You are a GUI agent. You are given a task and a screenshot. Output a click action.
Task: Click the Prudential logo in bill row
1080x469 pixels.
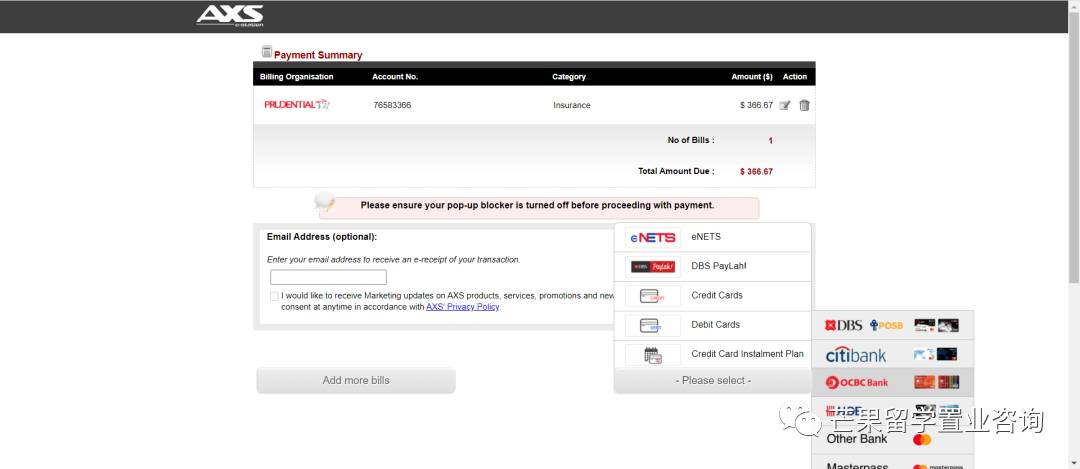[x=296, y=105]
